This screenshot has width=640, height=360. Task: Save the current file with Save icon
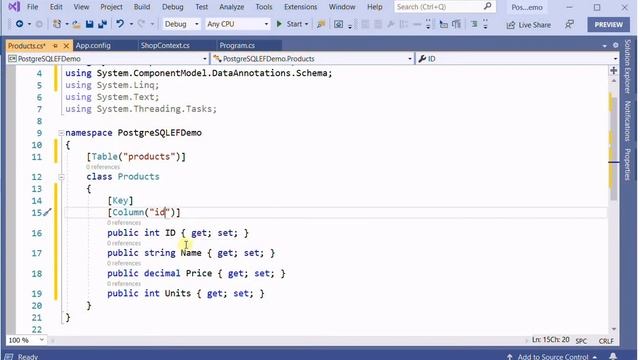[x=89, y=24]
